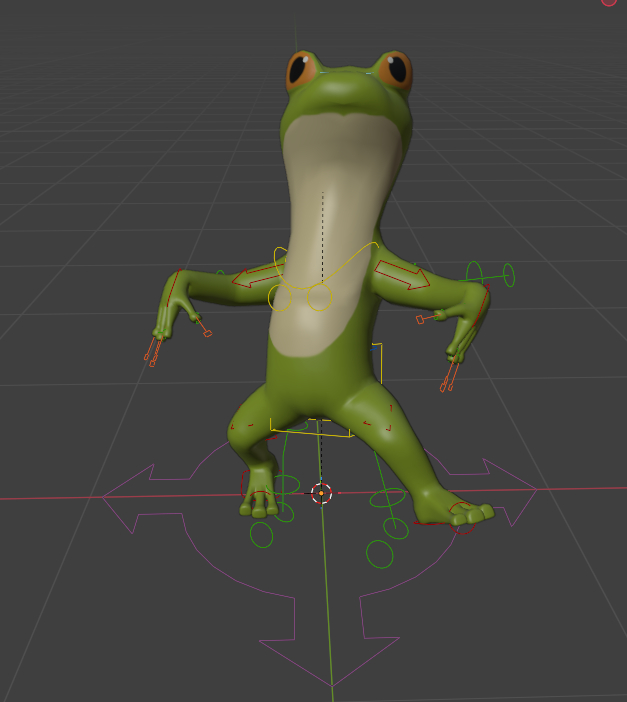Click the frog's eye on the screen-right side
Image resolution: width=627 pixels, height=702 pixels.
pos(395,70)
